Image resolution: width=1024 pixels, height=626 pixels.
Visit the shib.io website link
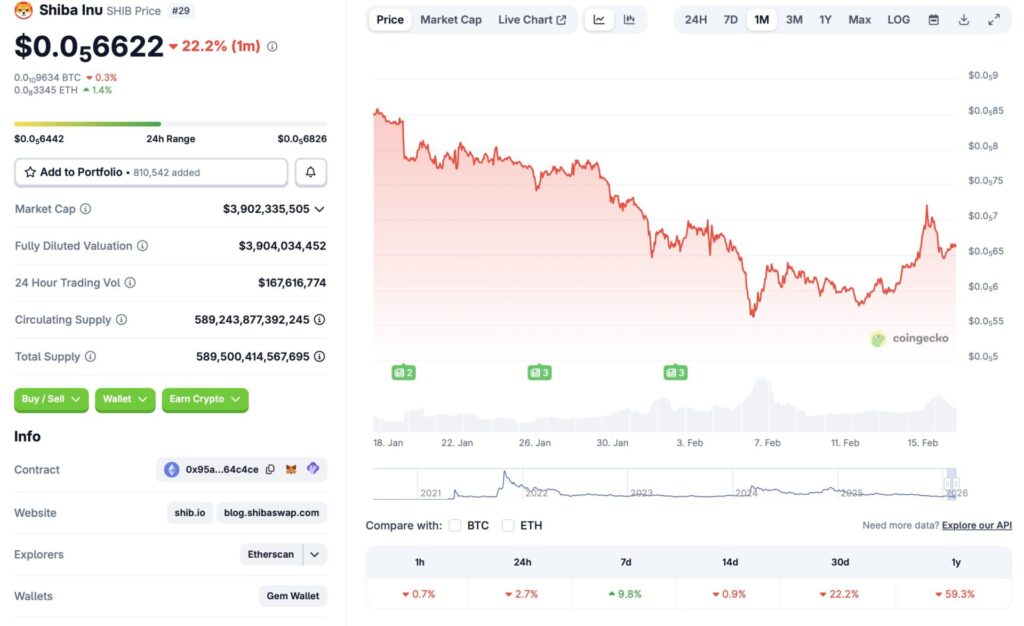(190, 512)
